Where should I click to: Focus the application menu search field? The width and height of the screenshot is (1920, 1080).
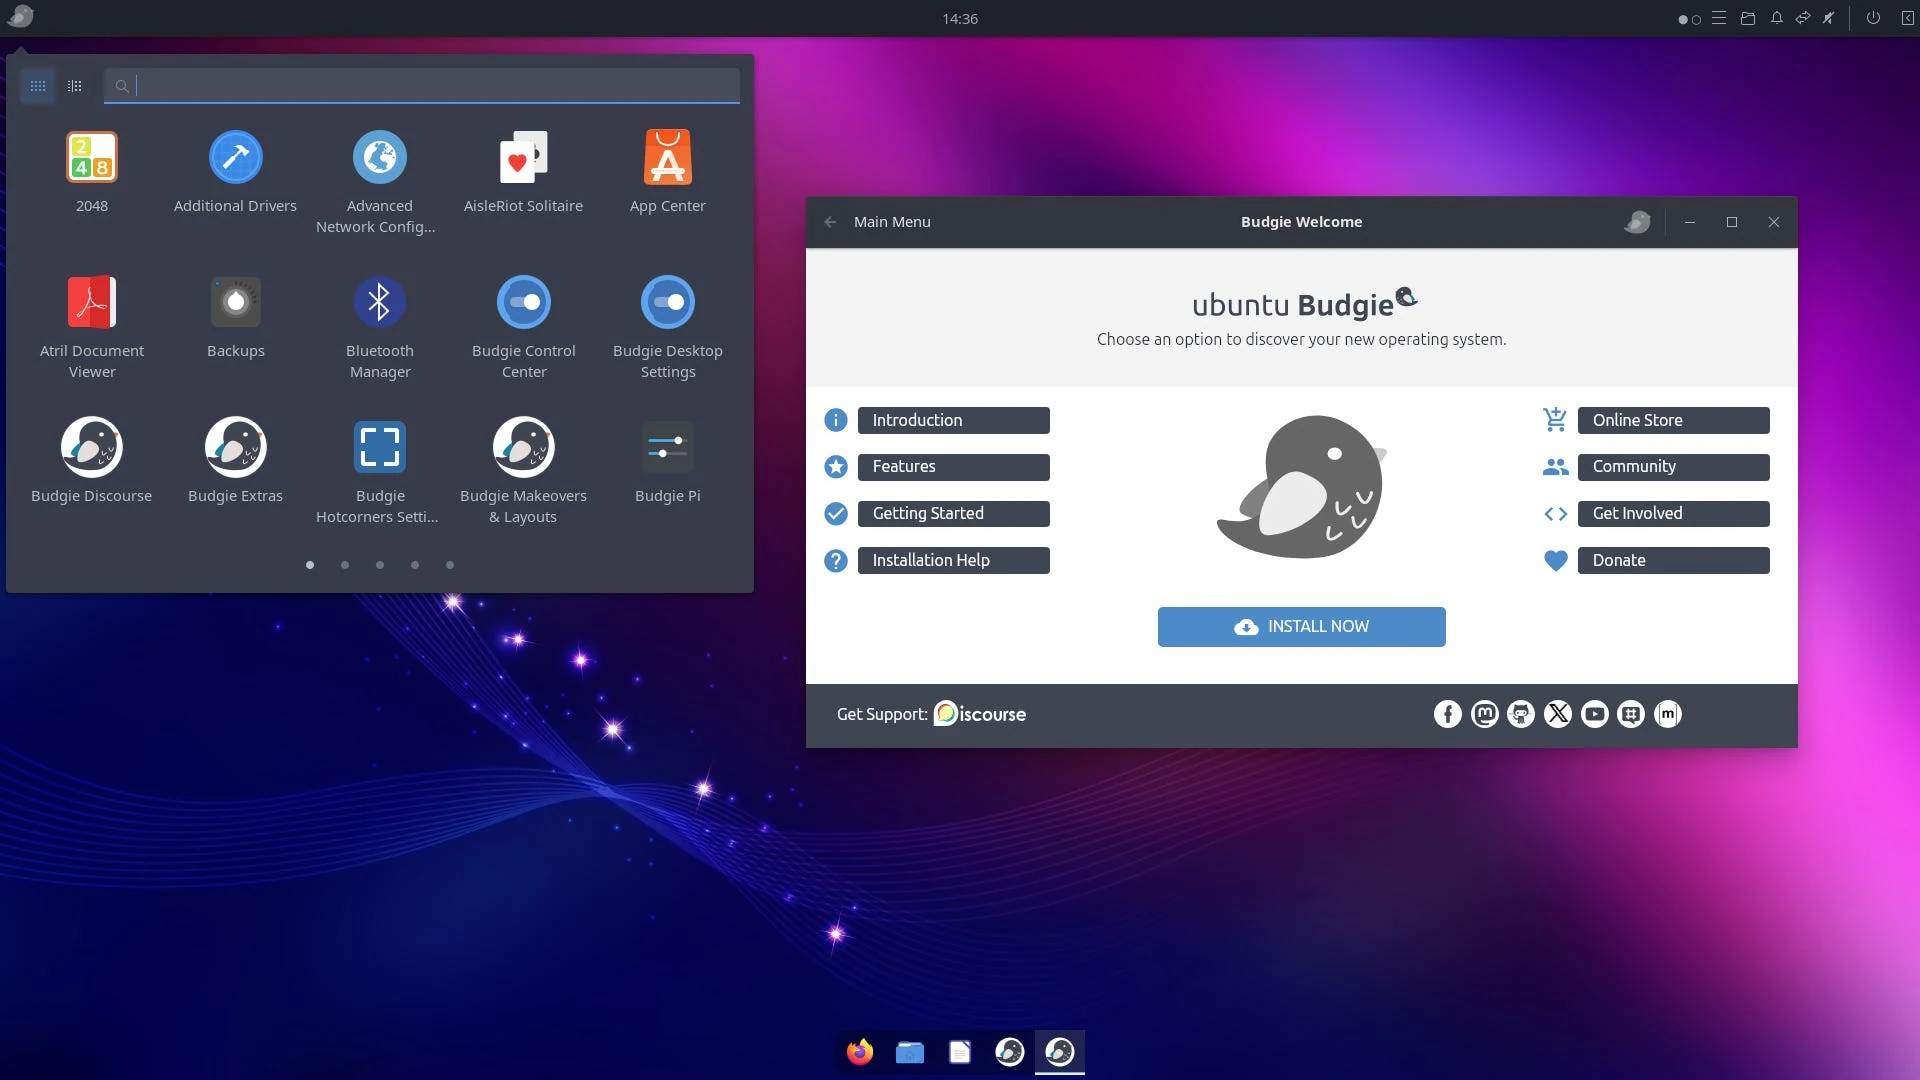point(430,86)
